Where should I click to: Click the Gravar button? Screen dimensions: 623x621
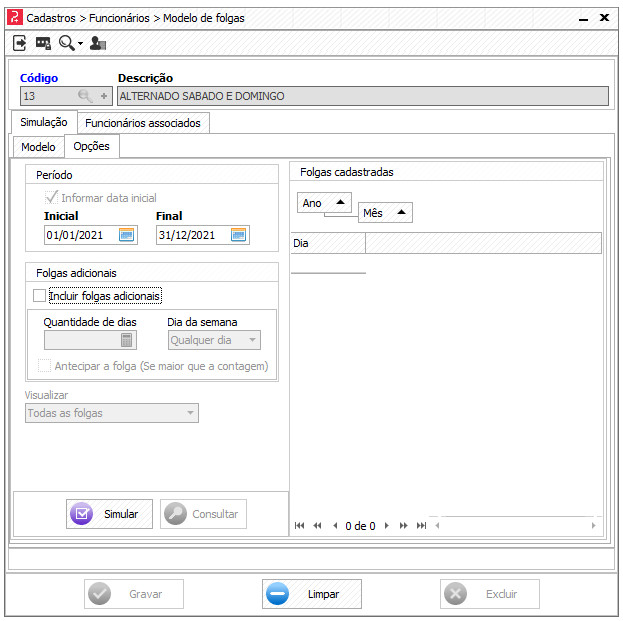point(134,594)
